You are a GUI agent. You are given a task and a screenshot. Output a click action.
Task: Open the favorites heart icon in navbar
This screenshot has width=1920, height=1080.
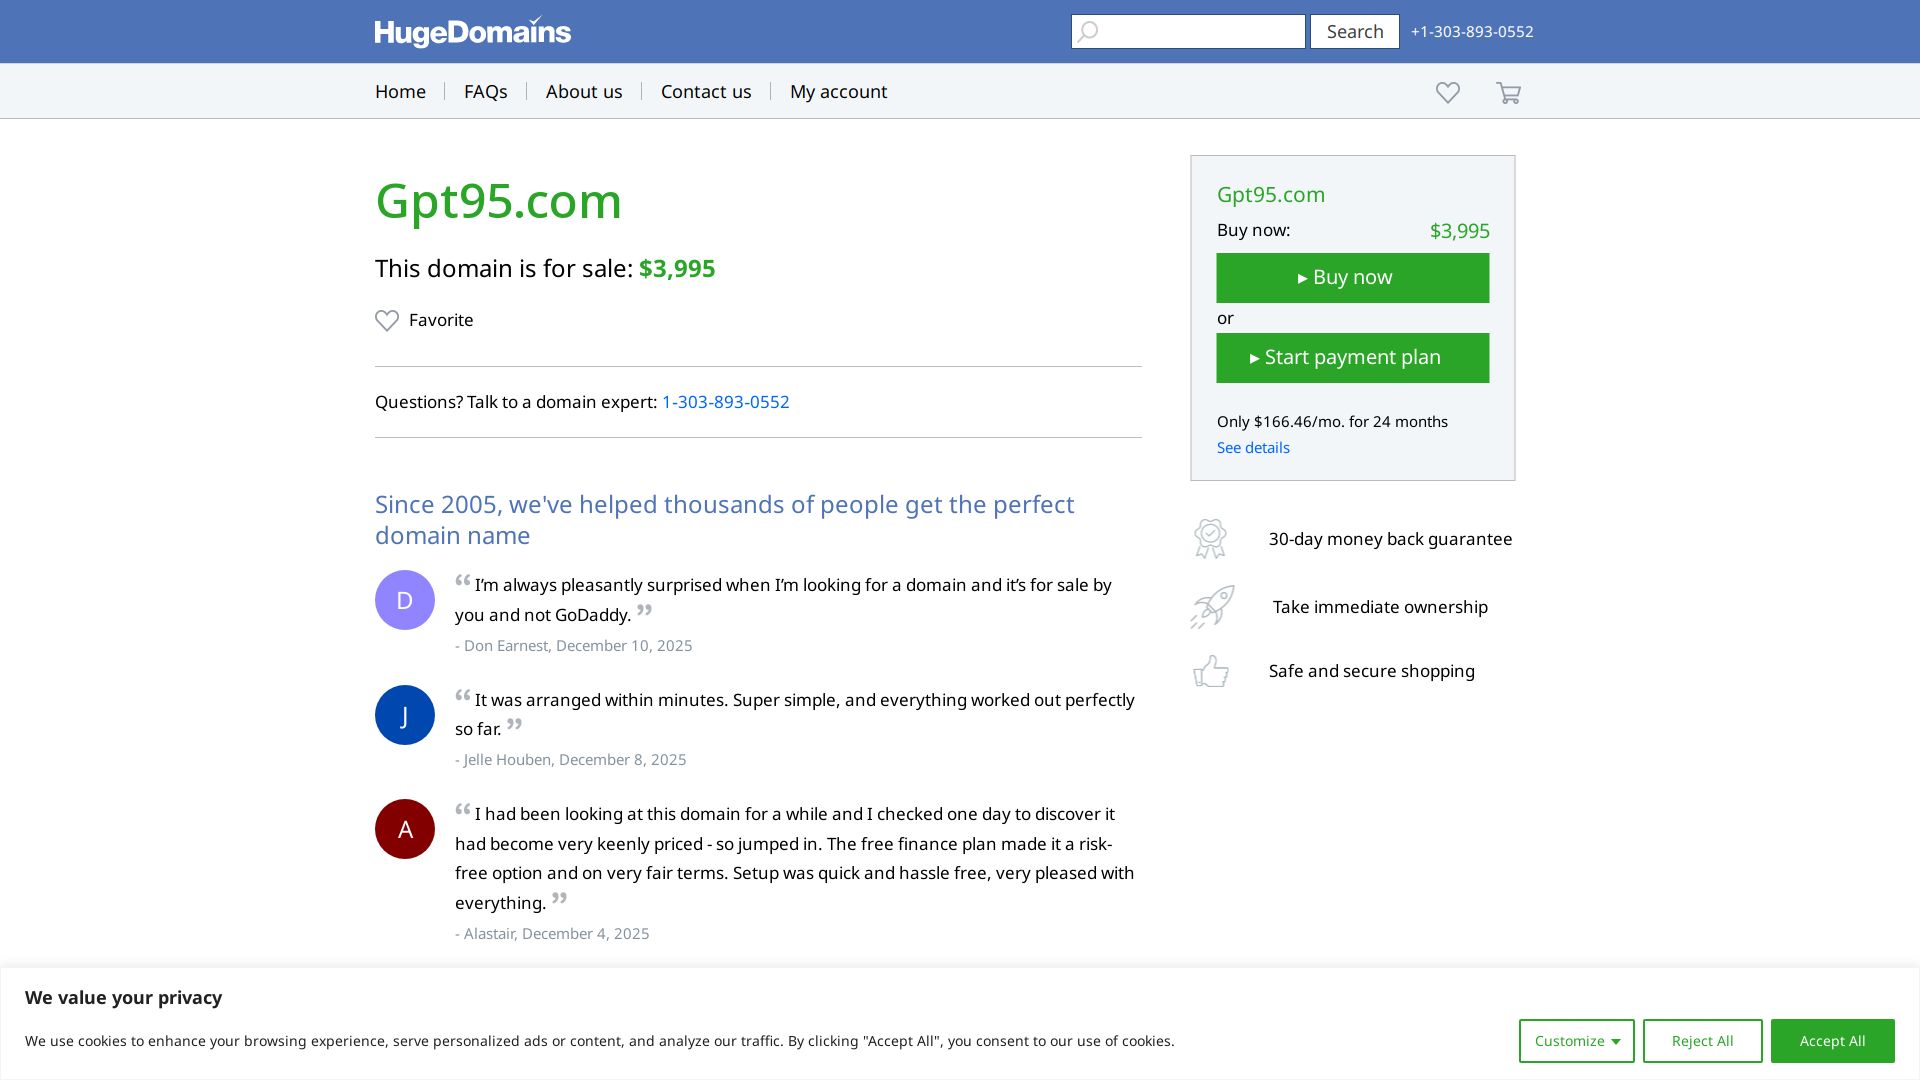click(1447, 92)
